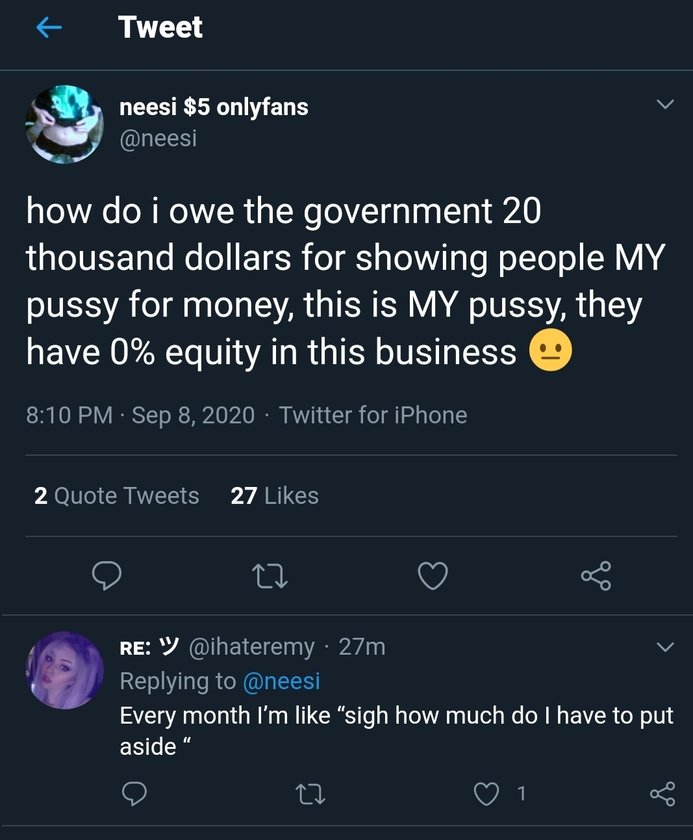Open the @ihateremy handle
The width and height of the screenshot is (693, 840).
(252, 647)
